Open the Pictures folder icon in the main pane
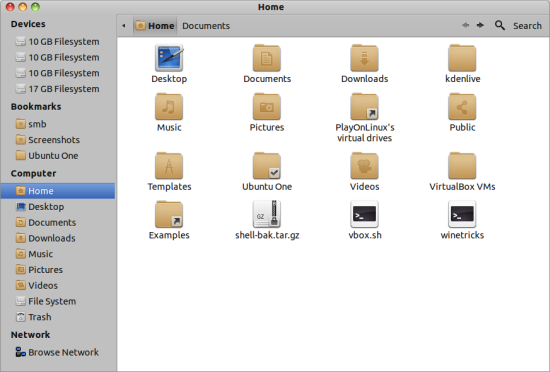550x372 pixels. (x=267, y=107)
